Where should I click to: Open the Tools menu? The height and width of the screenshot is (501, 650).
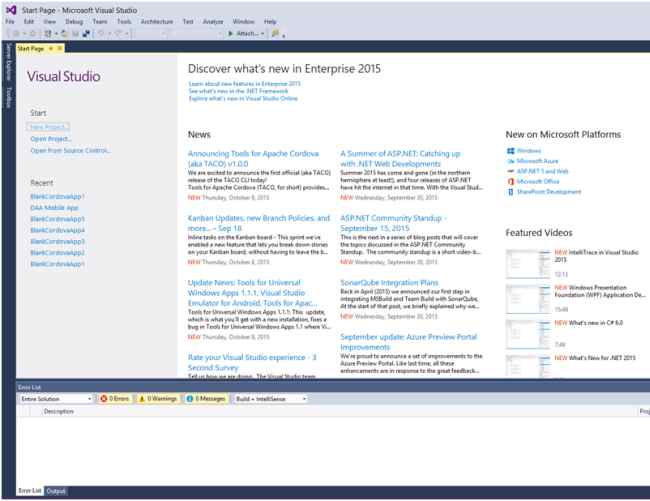coord(124,22)
